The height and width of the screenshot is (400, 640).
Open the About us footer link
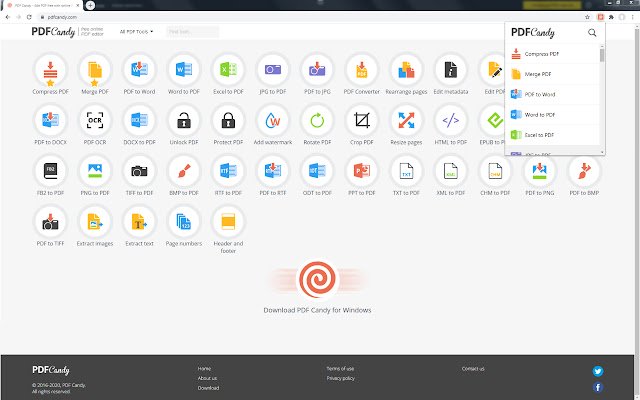[207, 378]
